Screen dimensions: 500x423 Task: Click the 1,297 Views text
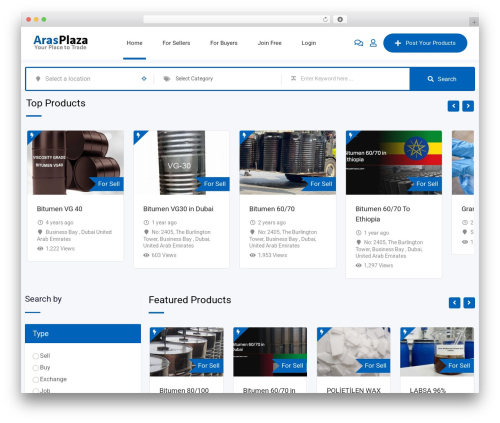[379, 266]
